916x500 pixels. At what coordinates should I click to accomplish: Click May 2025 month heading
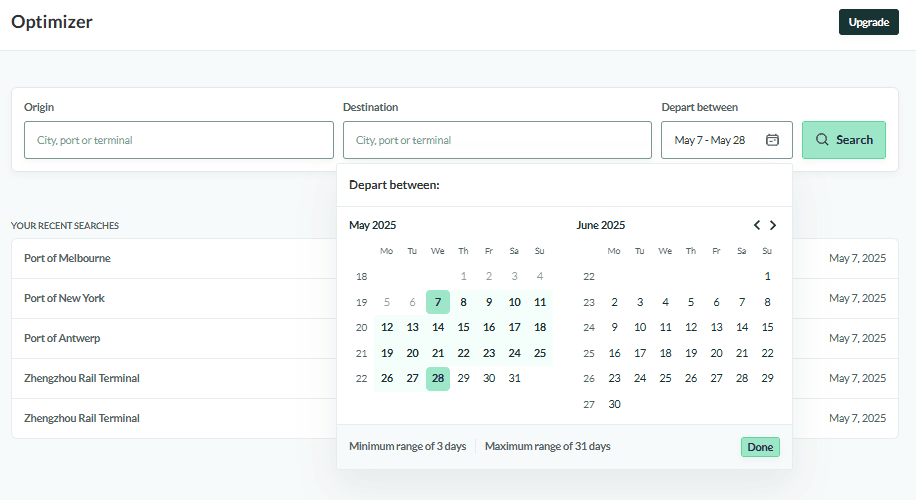(x=372, y=225)
